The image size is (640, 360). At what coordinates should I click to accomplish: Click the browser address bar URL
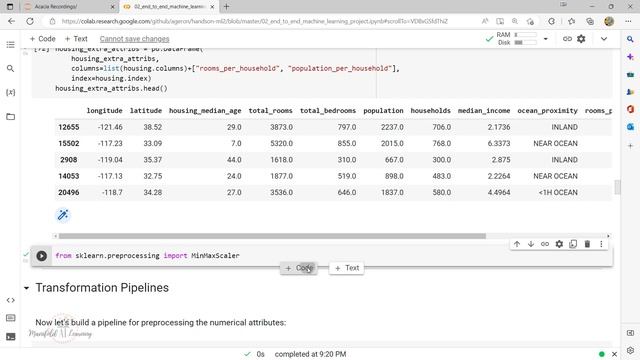[x=255, y=21]
